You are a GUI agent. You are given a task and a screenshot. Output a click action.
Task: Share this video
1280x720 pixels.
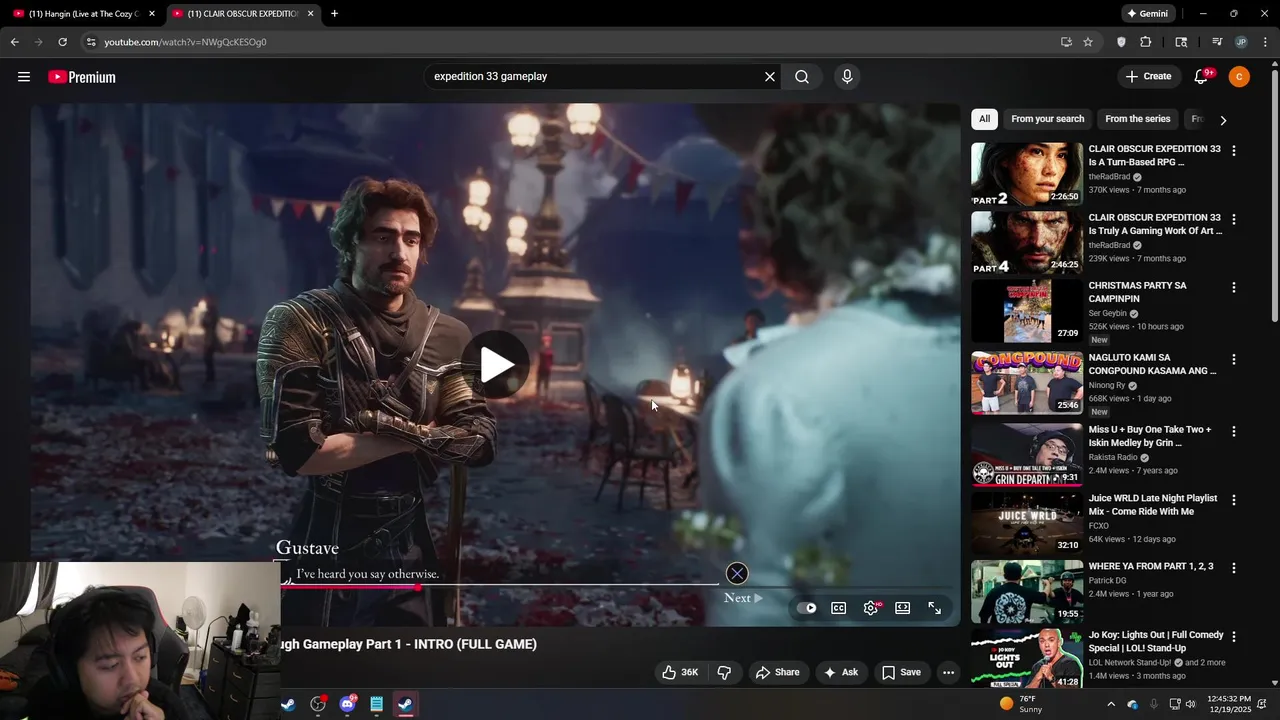[x=777, y=672]
